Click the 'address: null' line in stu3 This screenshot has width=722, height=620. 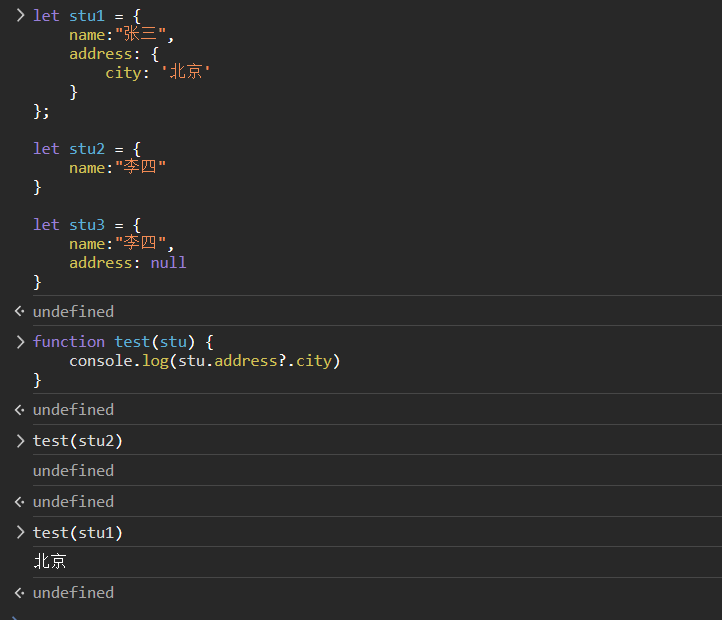[127, 263]
